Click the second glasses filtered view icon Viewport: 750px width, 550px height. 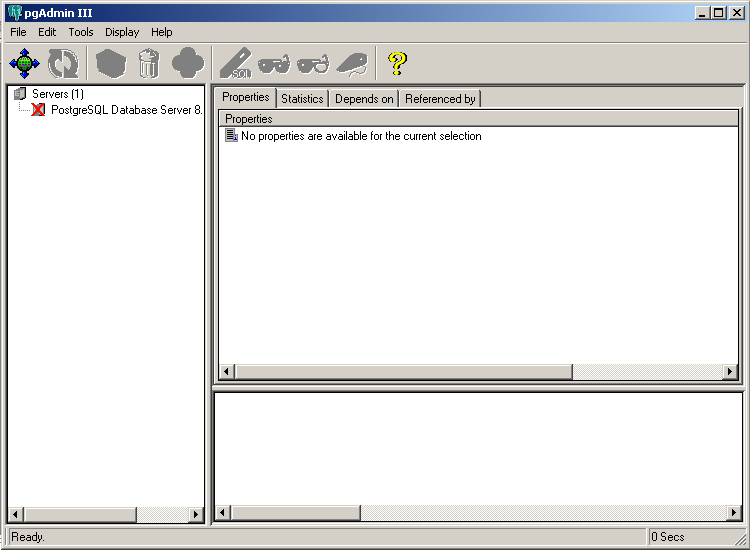(x=313, y=64)
